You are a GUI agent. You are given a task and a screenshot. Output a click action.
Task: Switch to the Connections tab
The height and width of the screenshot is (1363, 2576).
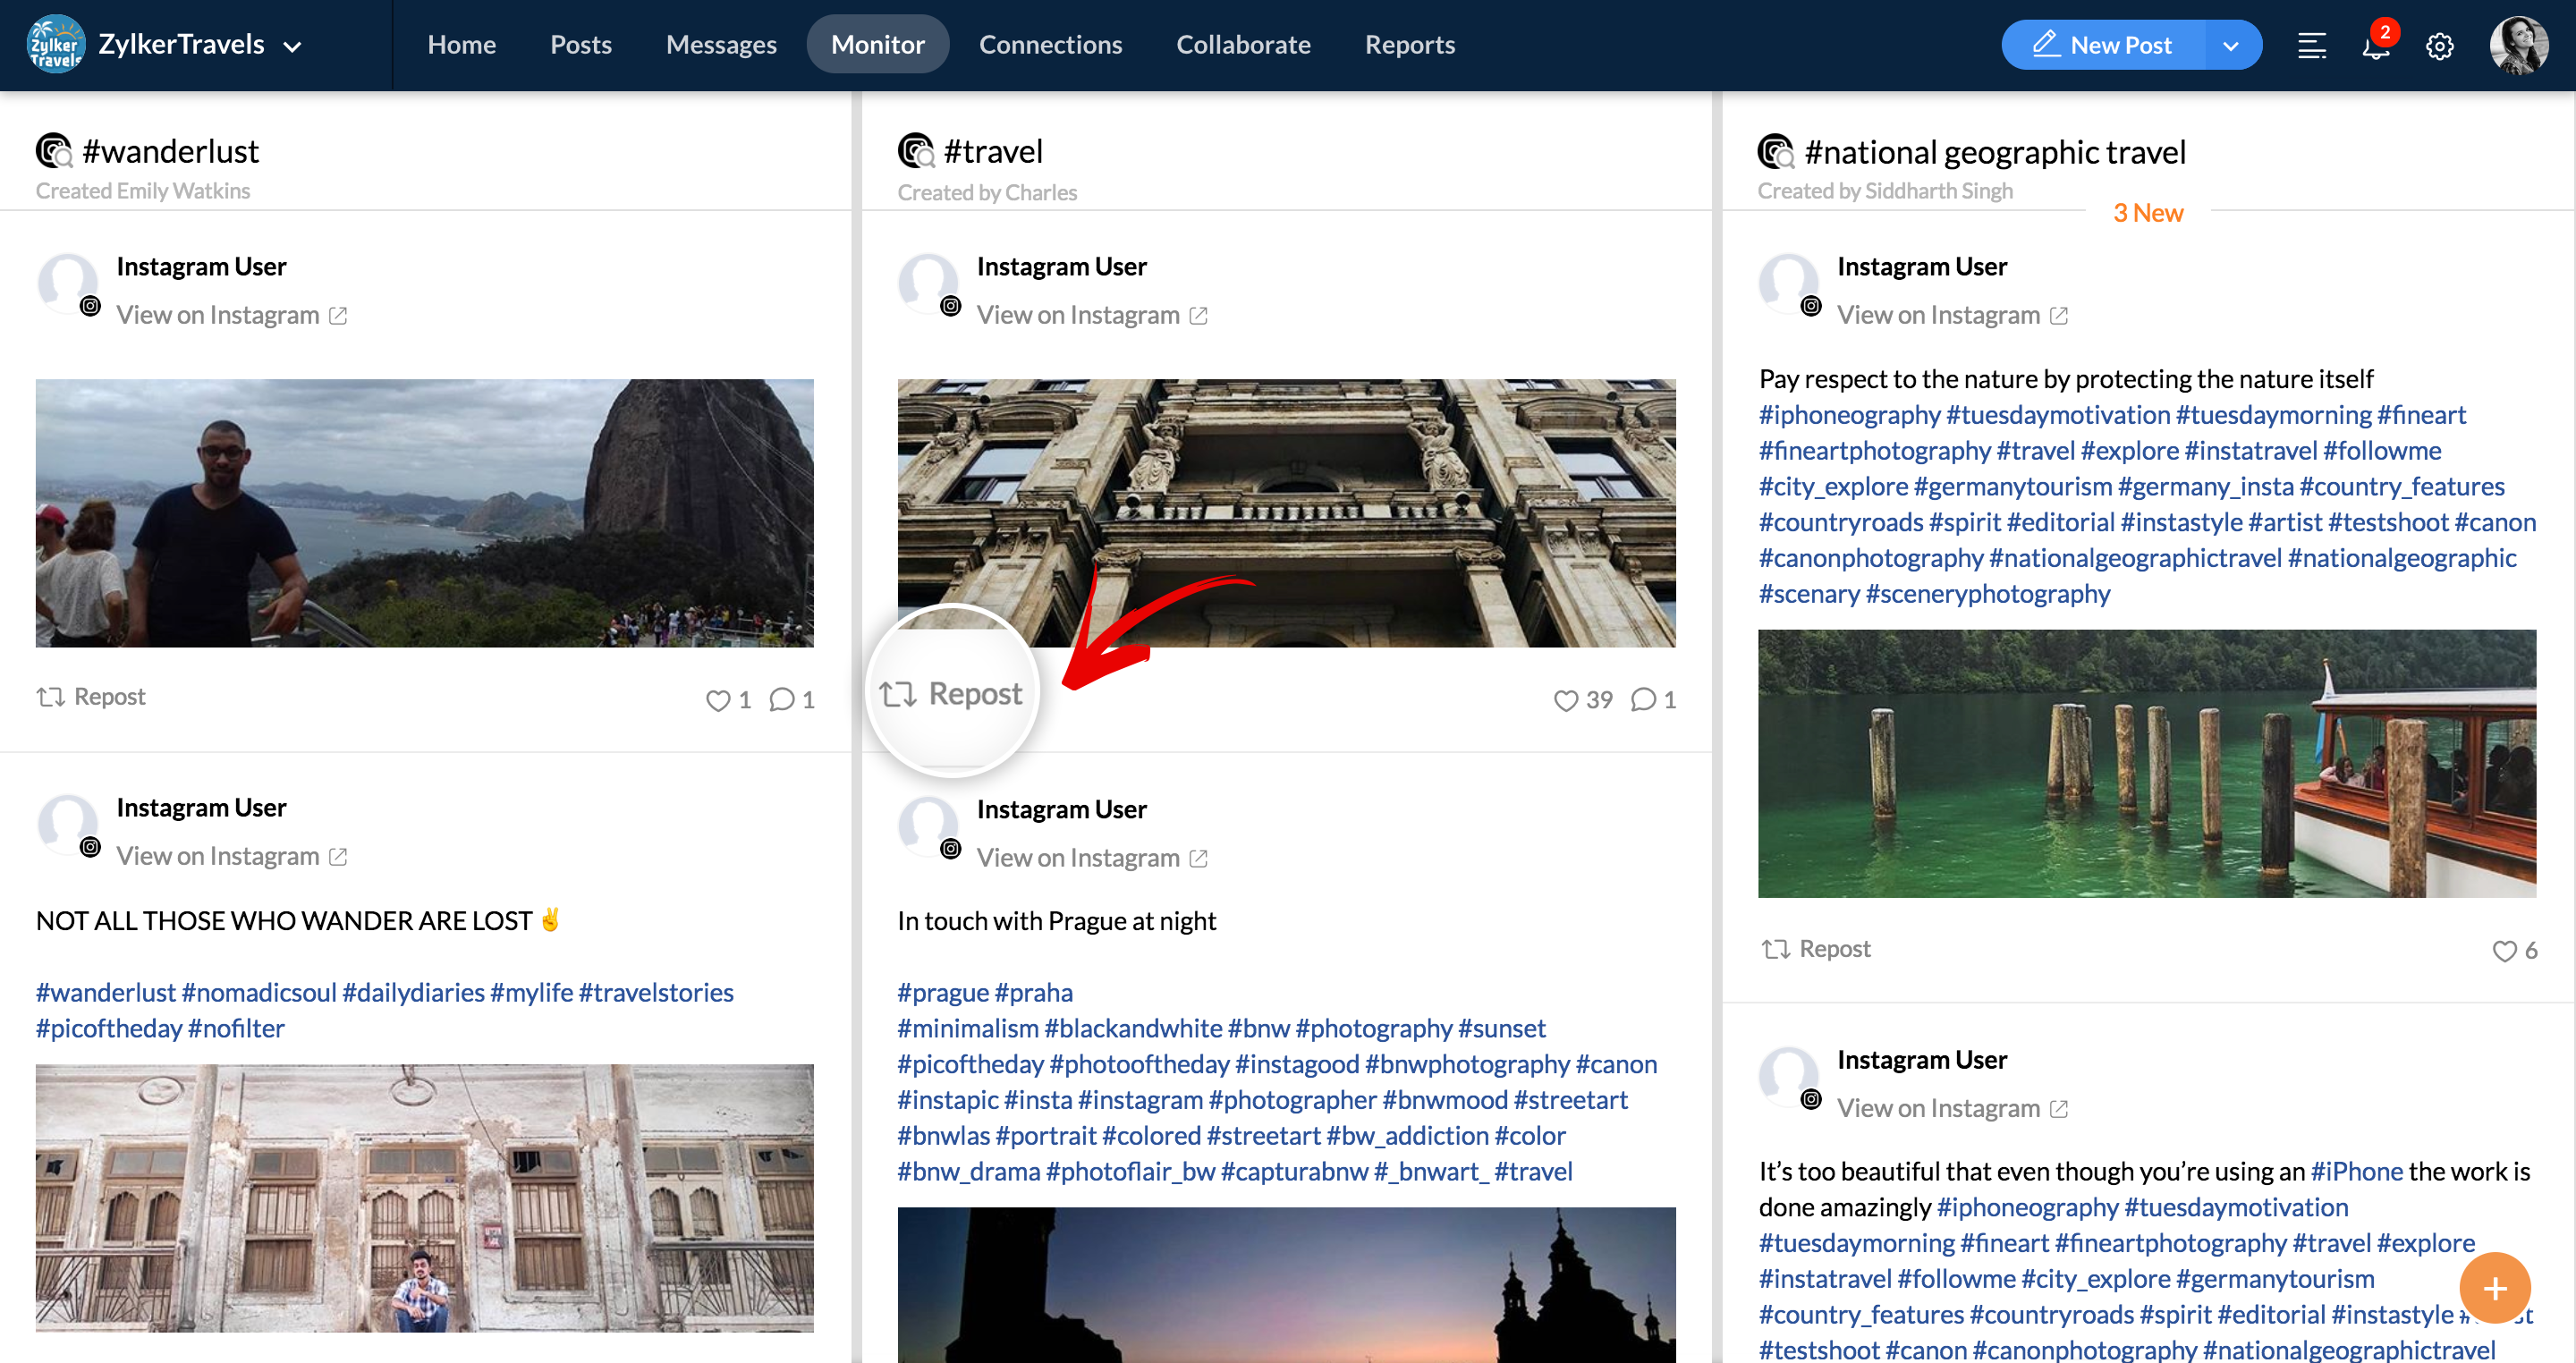(1050, 45)
